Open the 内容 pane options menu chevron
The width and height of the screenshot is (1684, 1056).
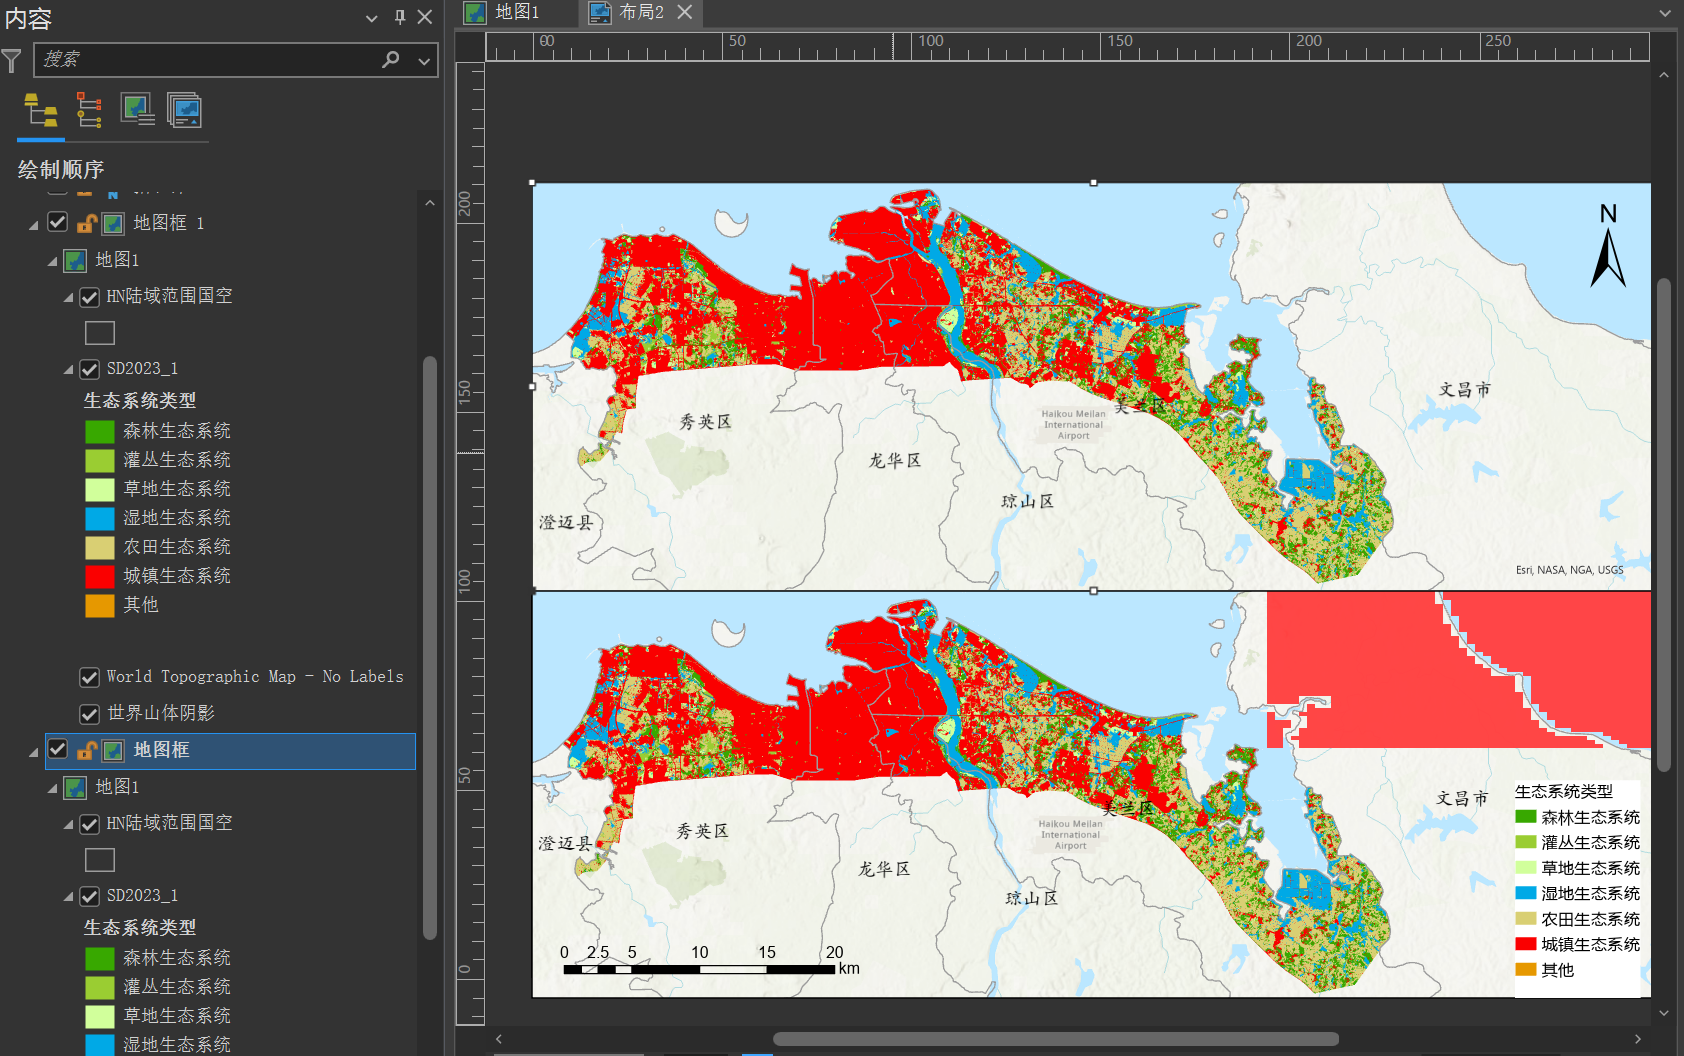pos(372,18)
